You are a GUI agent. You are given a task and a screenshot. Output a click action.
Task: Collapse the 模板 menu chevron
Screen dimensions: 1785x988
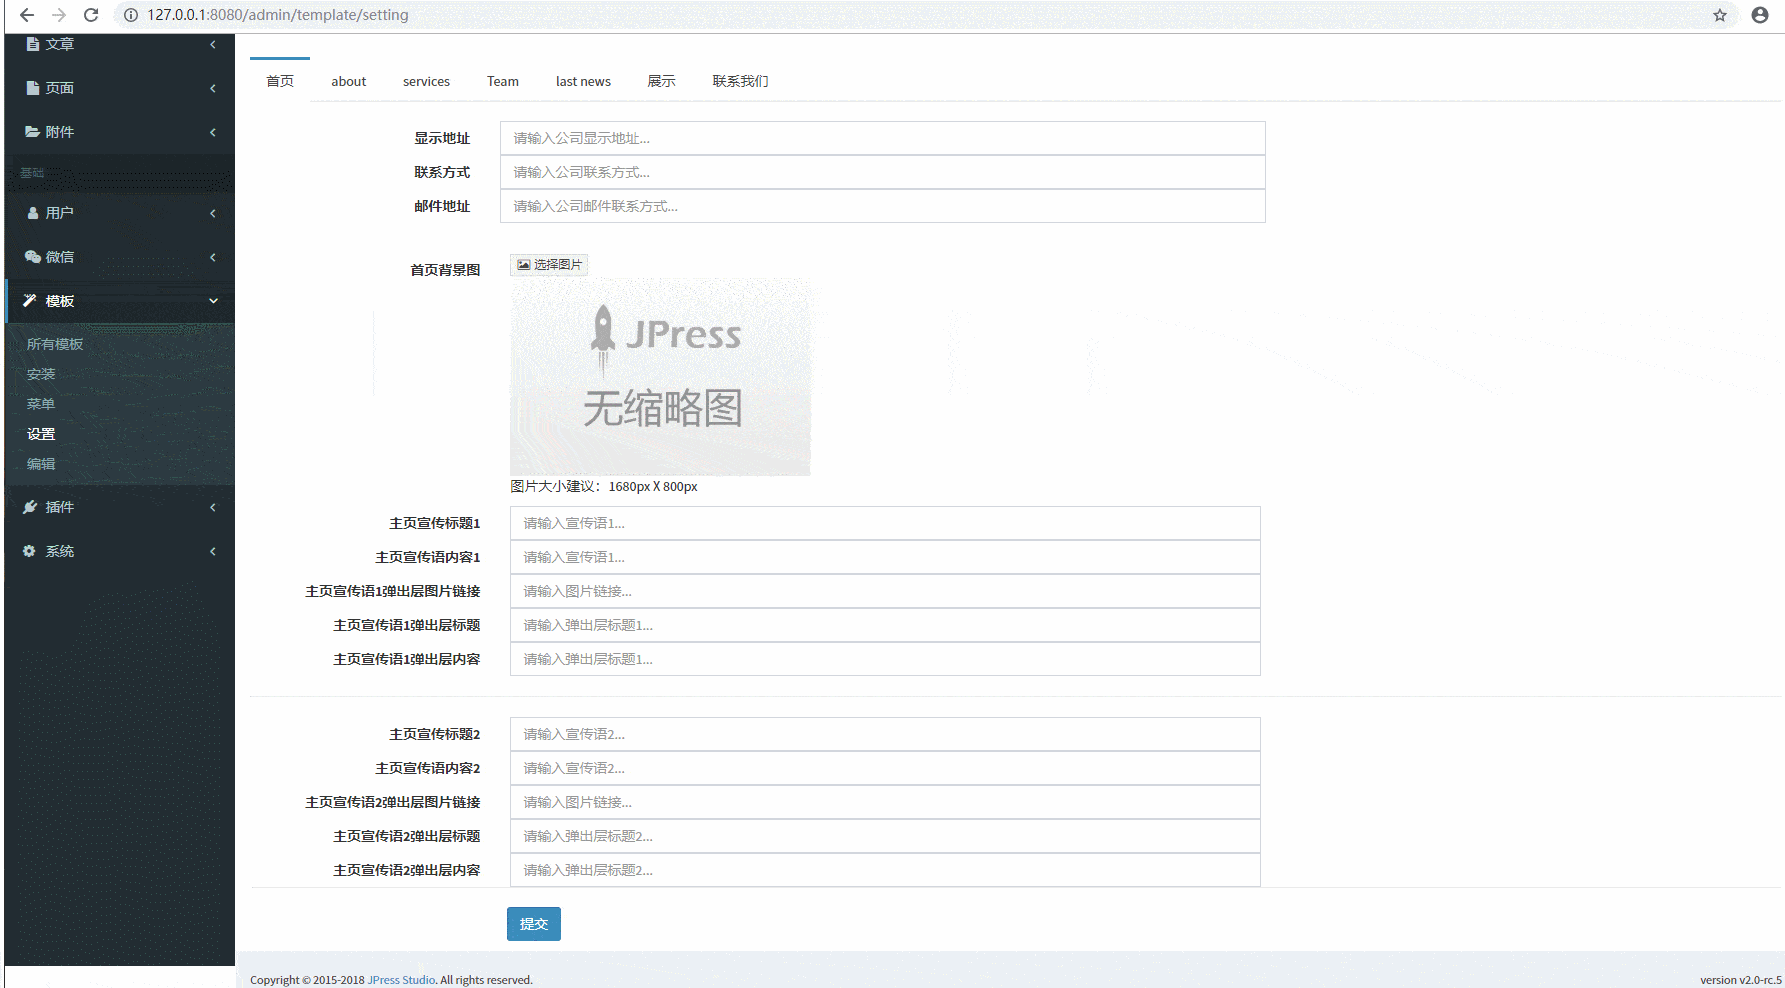tap(213, 301)
